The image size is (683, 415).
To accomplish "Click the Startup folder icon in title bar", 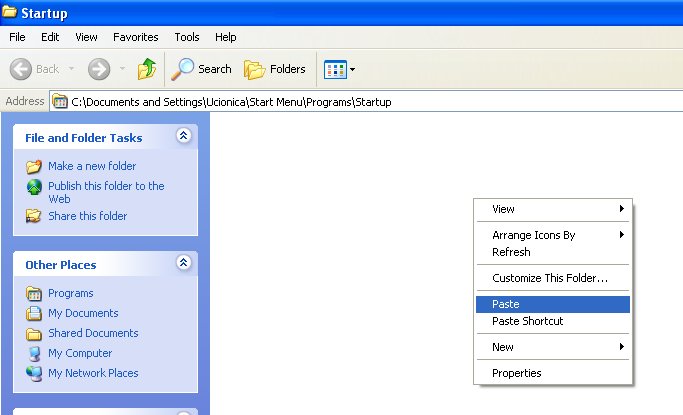I will tap(10, 12).
